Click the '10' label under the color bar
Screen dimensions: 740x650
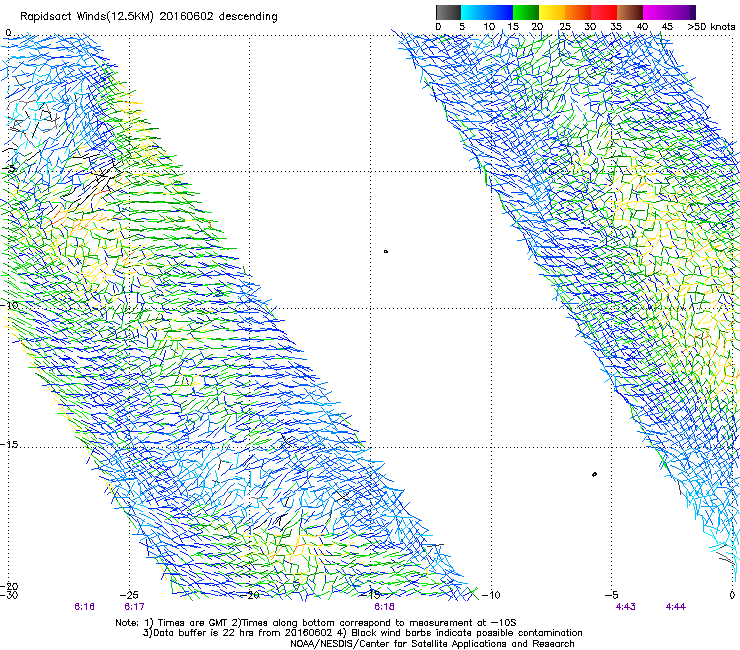489,27
